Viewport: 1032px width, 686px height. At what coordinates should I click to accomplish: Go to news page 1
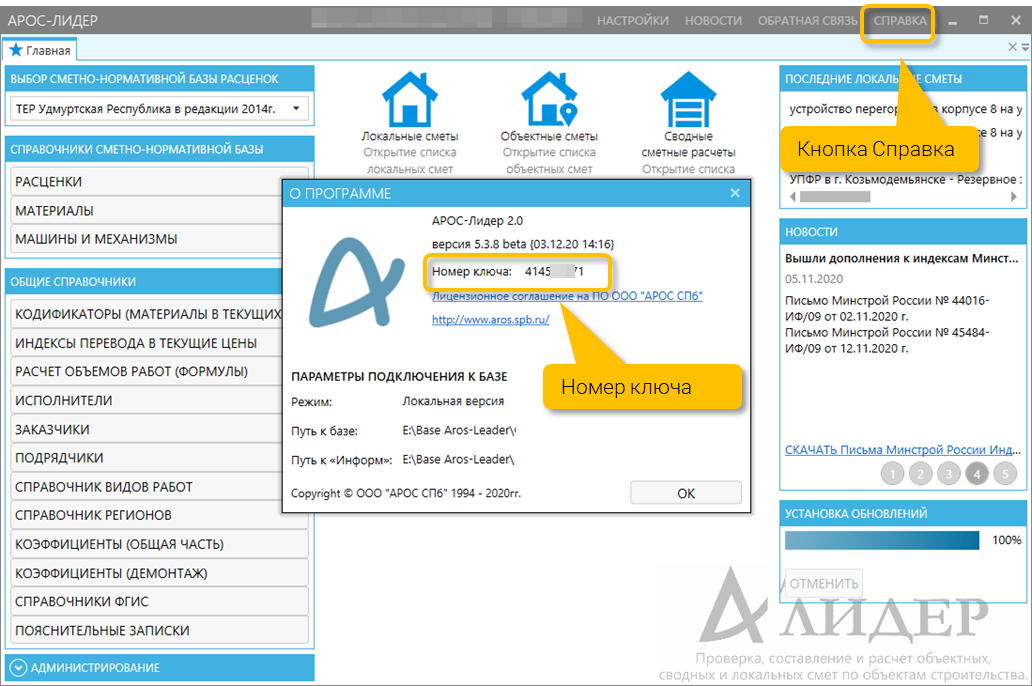click(x=892, y=473)
